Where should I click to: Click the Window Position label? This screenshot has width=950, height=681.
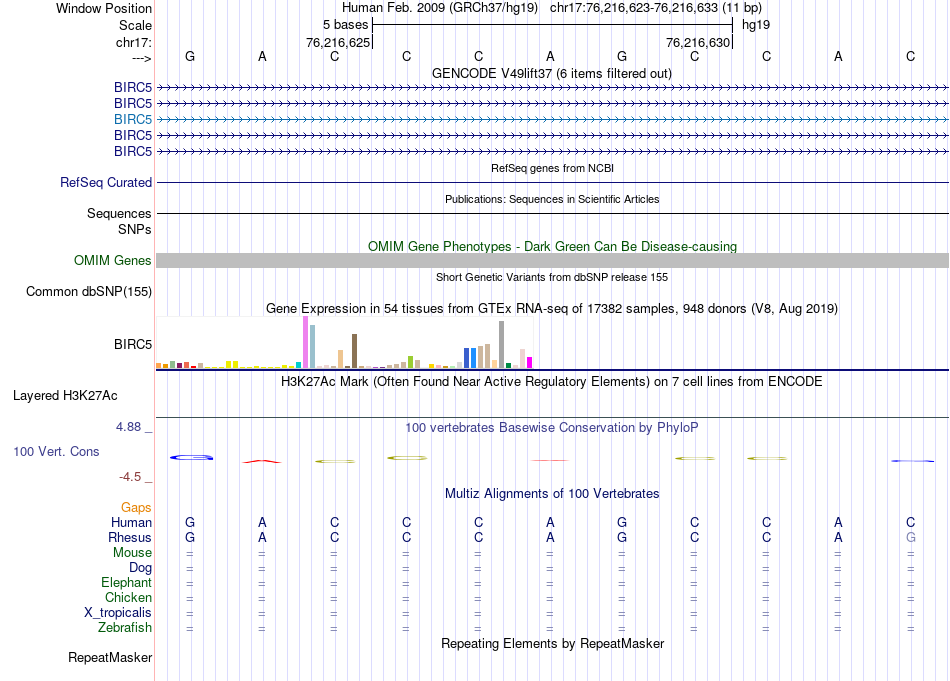coord(104,8)
